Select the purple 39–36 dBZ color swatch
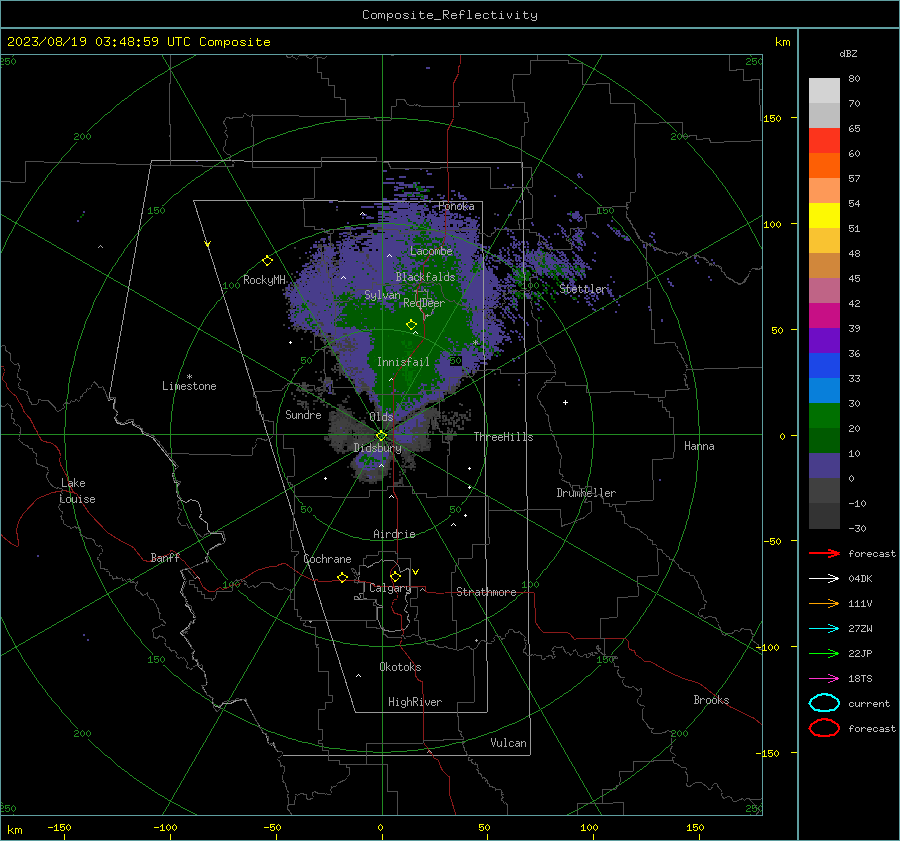900x841 pixels. click(824, 341)
